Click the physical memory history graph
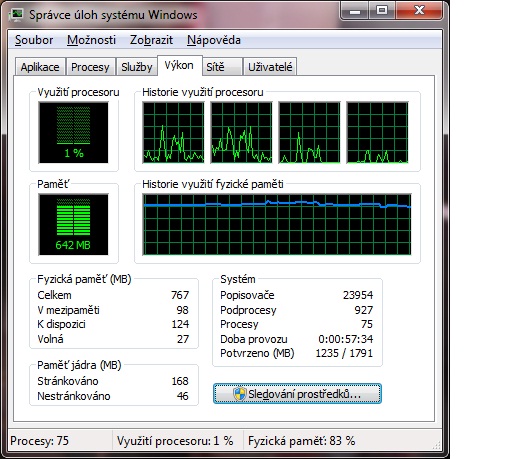The width and height of the screenshot is (524, 459). pyautogui.click(x=277, y=224)
